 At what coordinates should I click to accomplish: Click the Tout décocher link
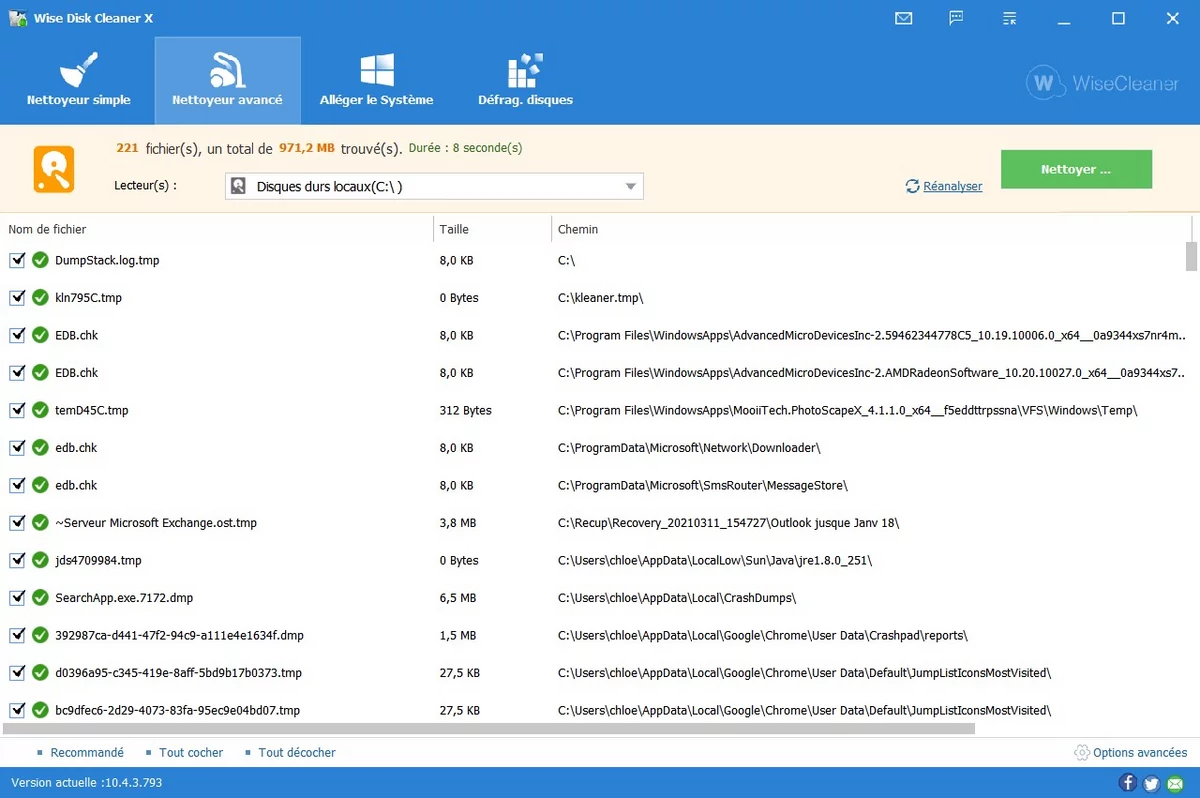[297, 752]
